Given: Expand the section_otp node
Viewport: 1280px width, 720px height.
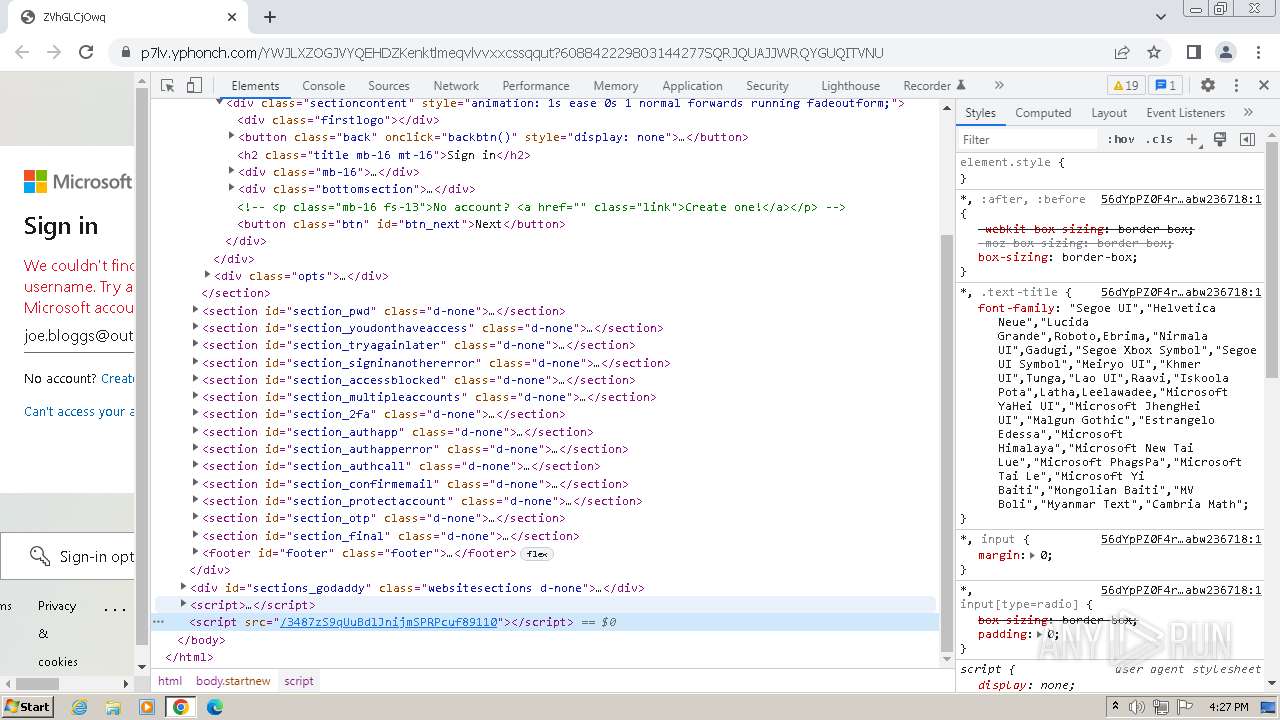Looking at the screenshot, I should coord(196,517).
